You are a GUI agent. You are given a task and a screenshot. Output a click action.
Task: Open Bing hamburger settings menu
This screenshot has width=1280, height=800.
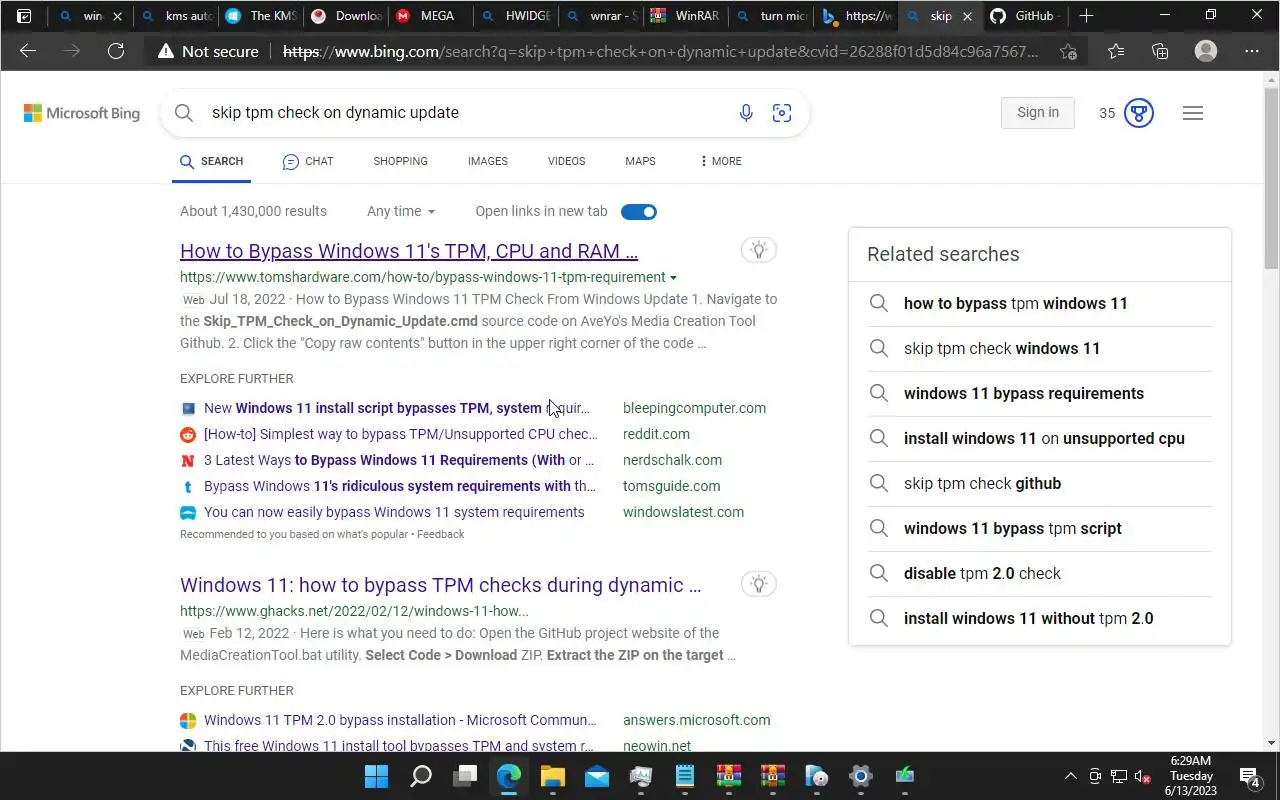pyautogui.click(x=1192, y=113)
